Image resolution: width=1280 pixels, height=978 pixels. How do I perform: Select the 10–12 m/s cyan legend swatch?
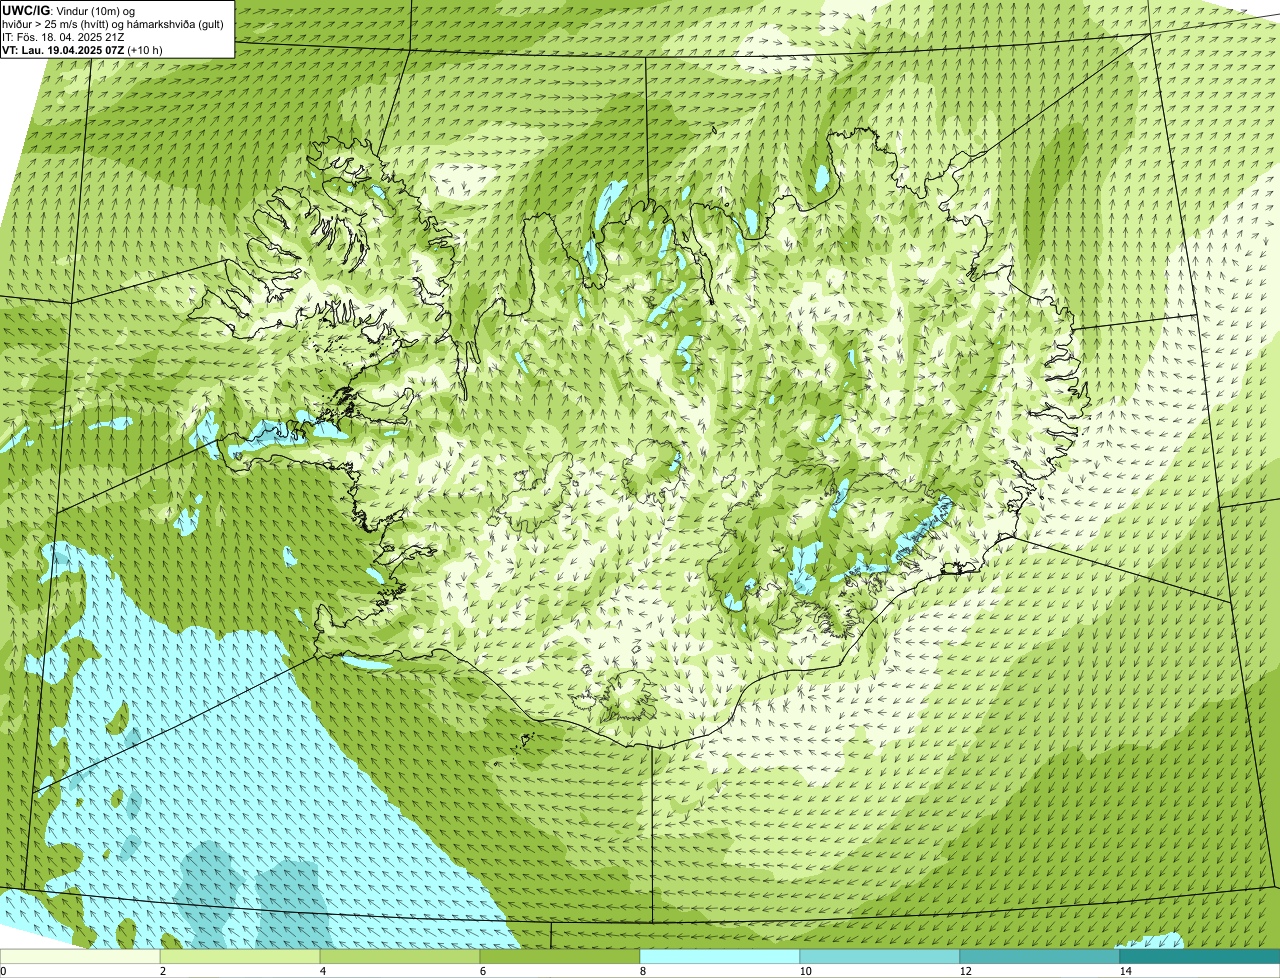(x=880, y=956)
